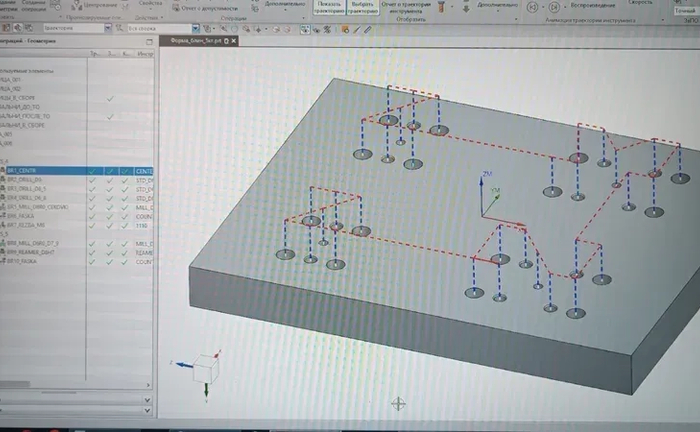Toggle first checkmark for BR1_CENTR operation
Image resolution: width=700 pixels, height=432 pixels.
93,171
